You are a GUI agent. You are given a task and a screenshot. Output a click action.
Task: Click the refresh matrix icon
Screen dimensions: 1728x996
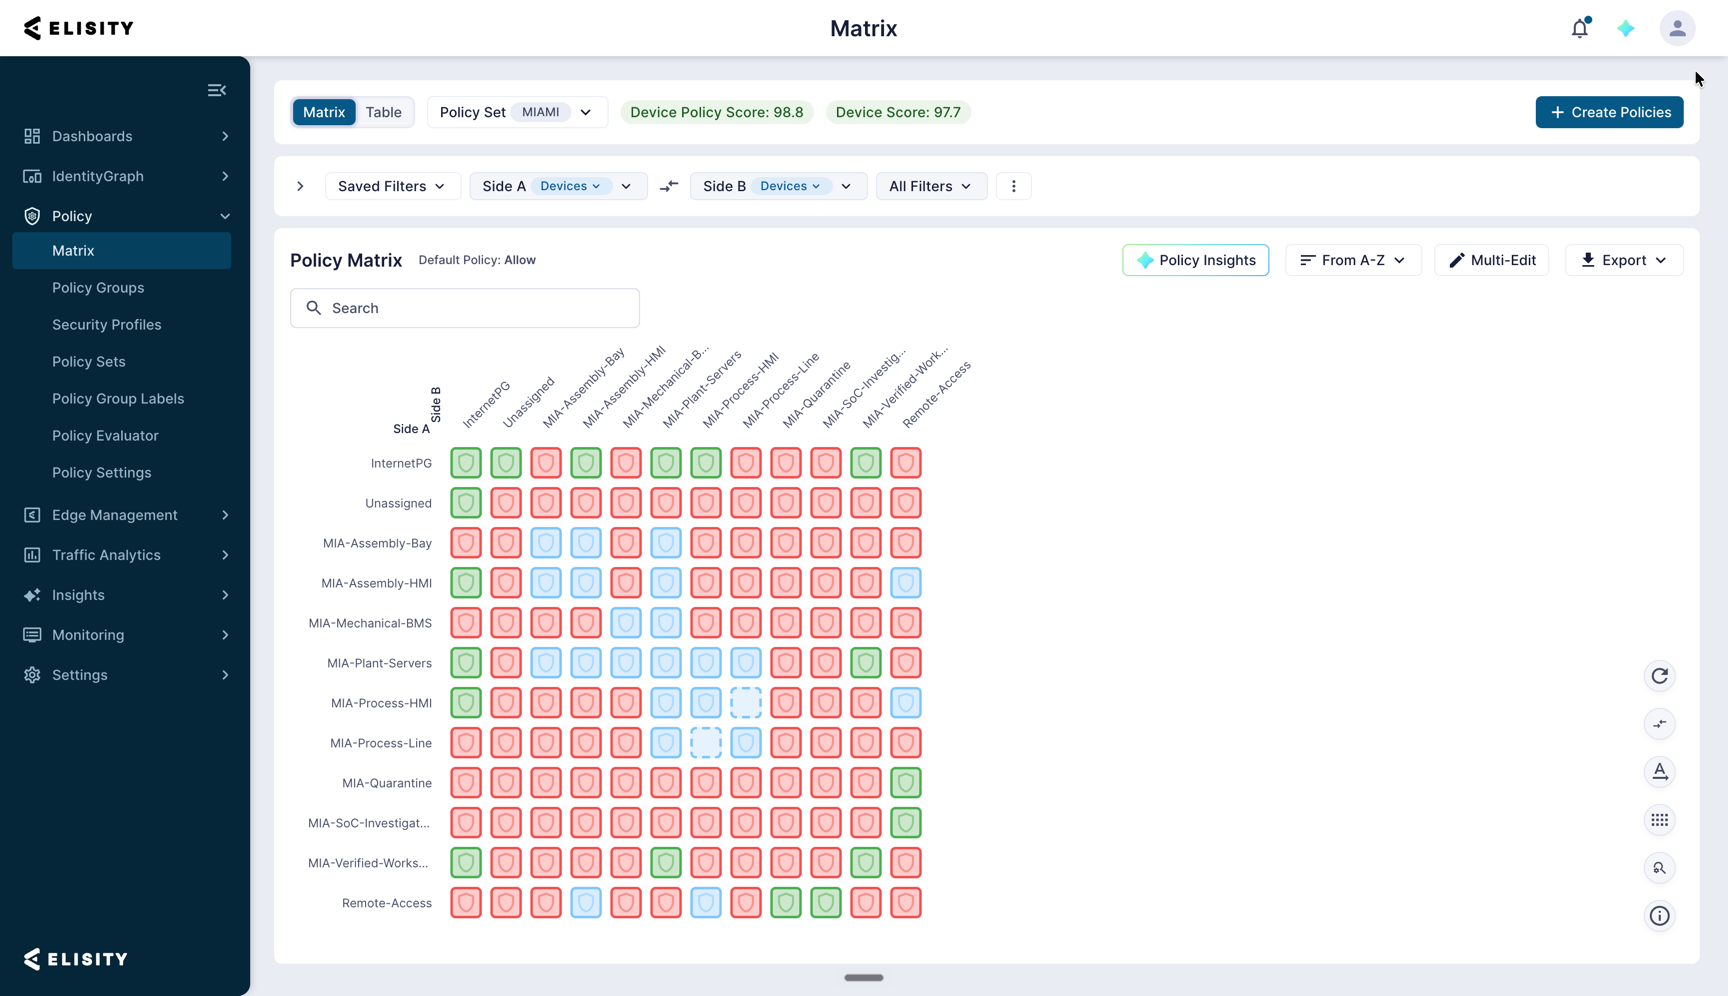1660,676
